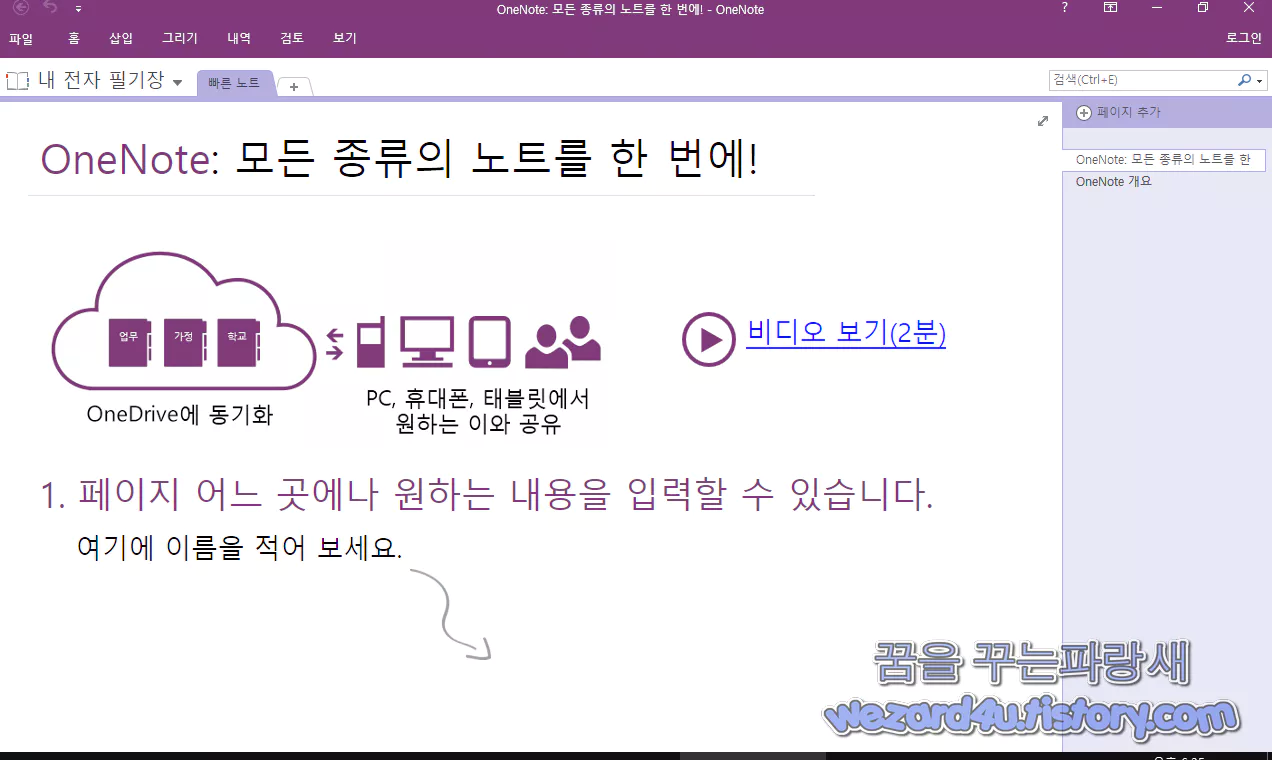Select the 빠른 노트 section tab
The height and width of the screenshot is (760, 1272).
tap(234, 84)
